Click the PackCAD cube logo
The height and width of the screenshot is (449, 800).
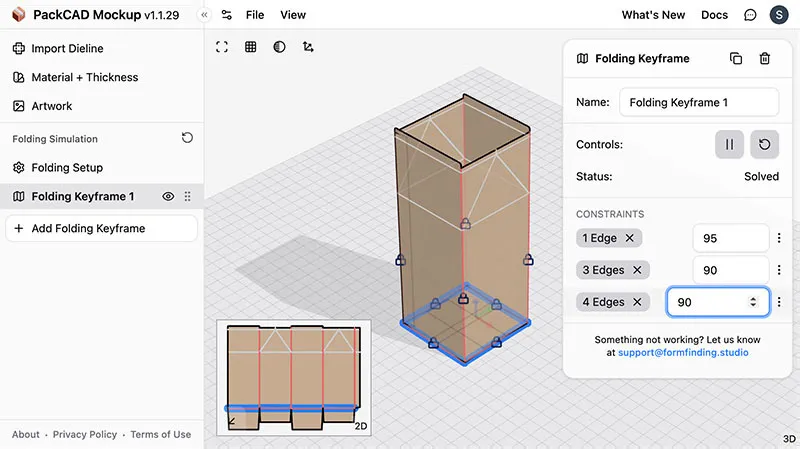(x=19, y=14)
